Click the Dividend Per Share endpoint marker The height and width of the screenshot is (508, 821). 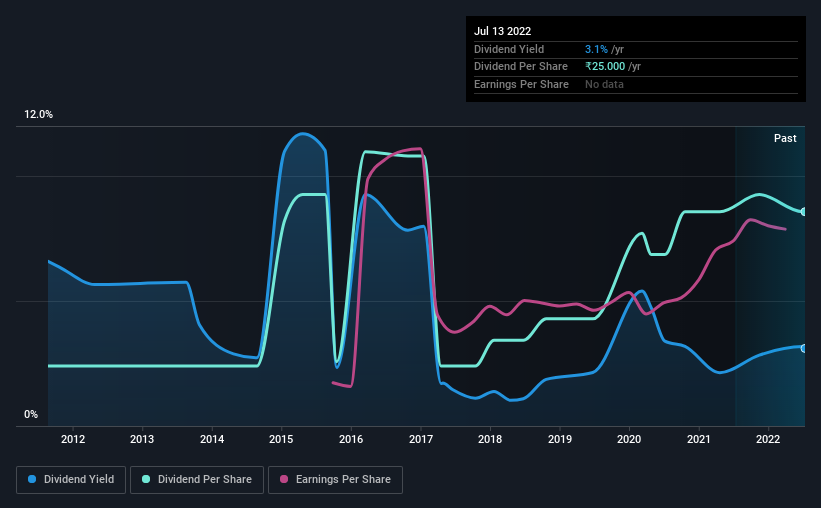click(x=803, y=212)
